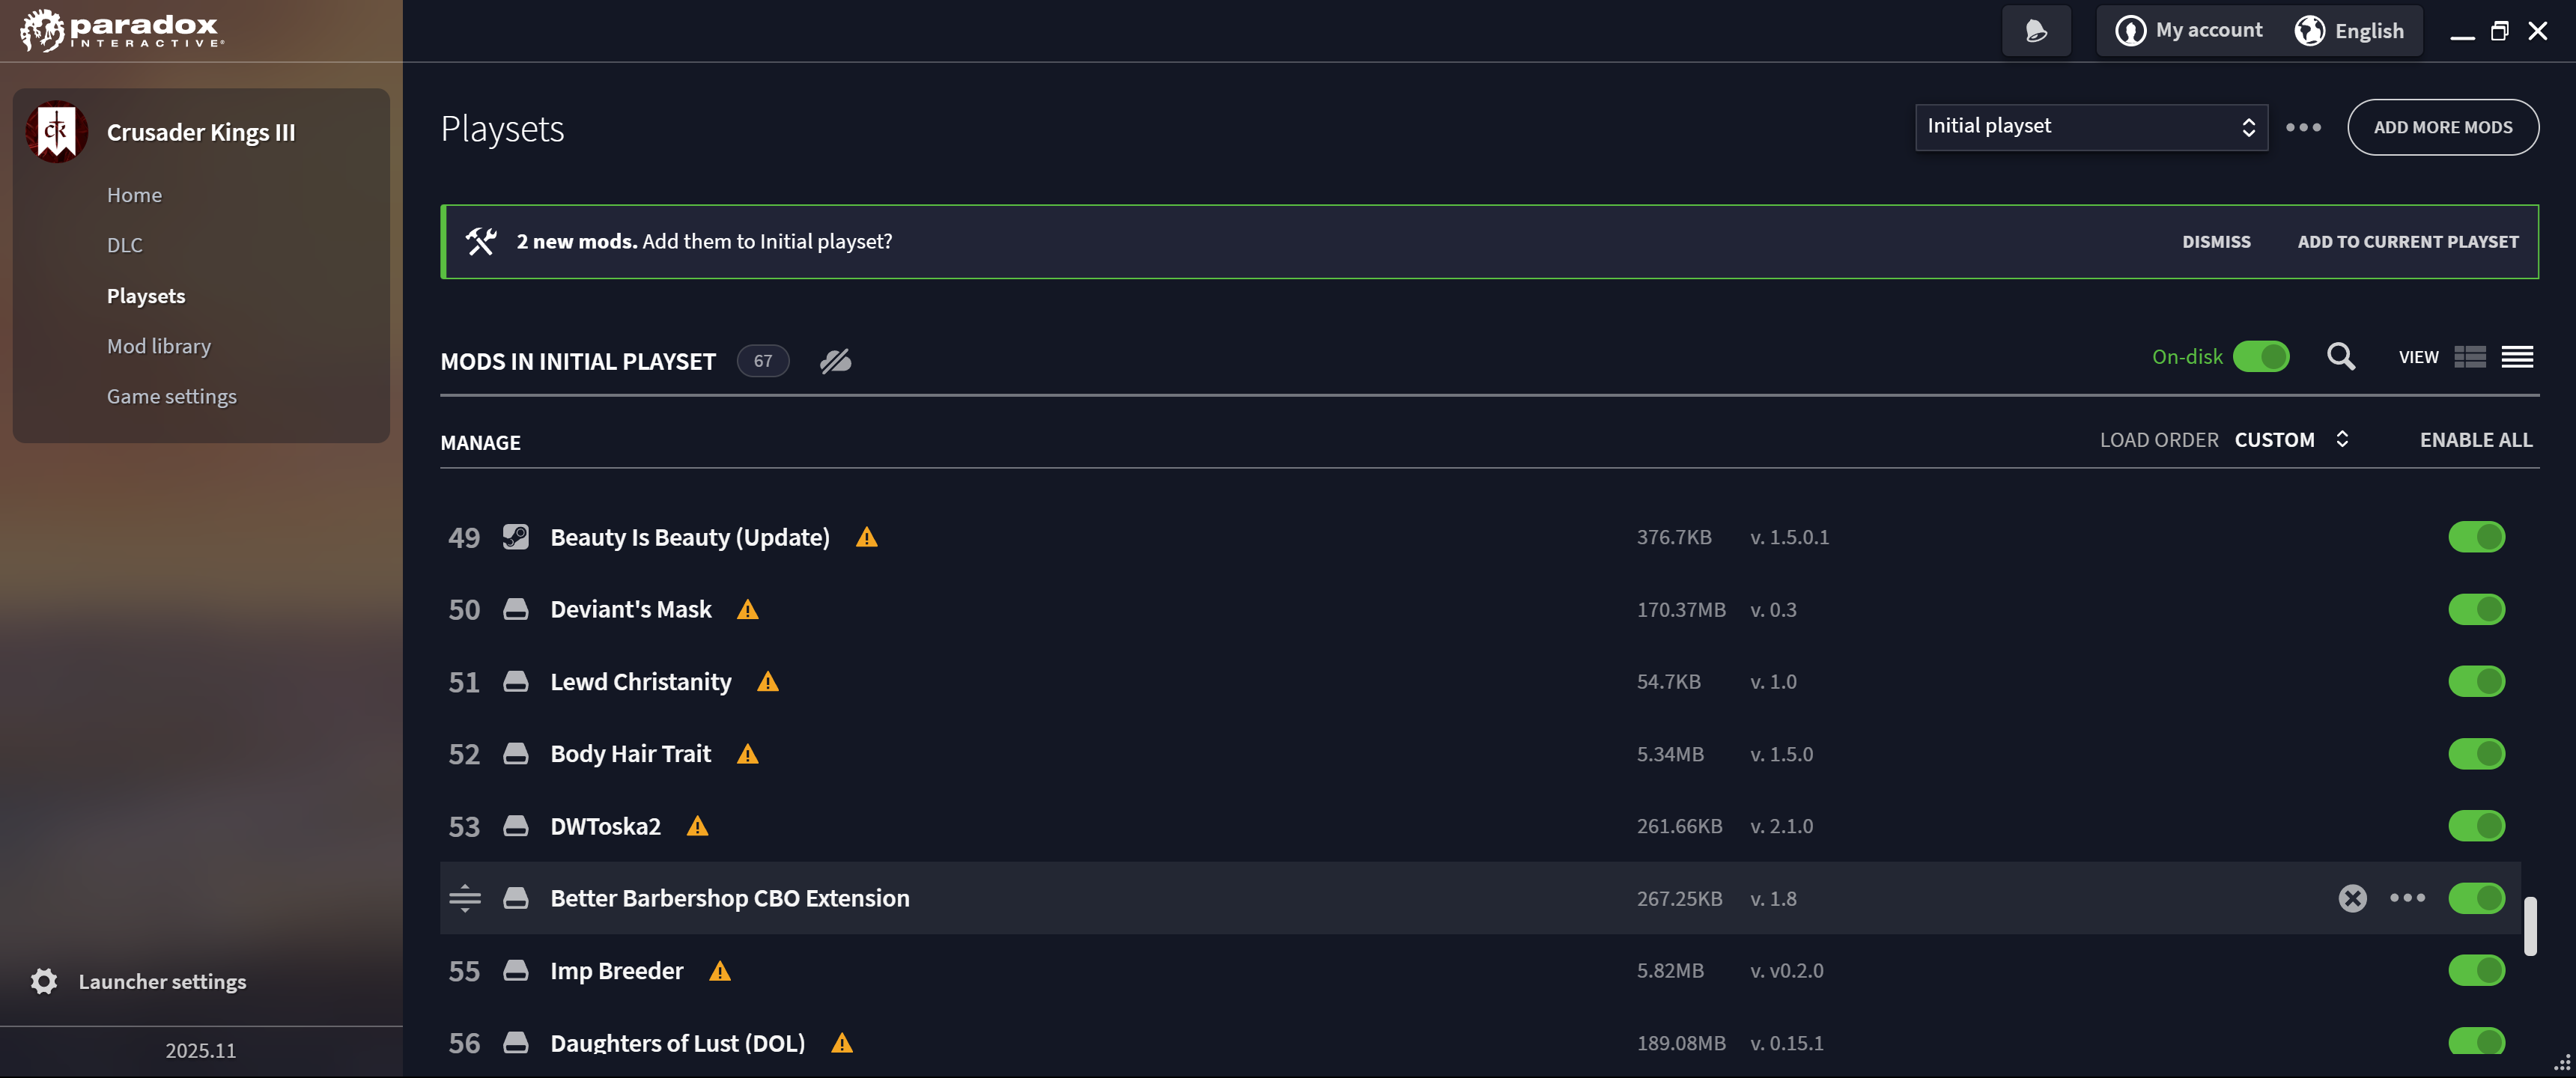
Task: Disable the Beauty Is Beauty (Update) mod
Action: tap(2476, 537)
